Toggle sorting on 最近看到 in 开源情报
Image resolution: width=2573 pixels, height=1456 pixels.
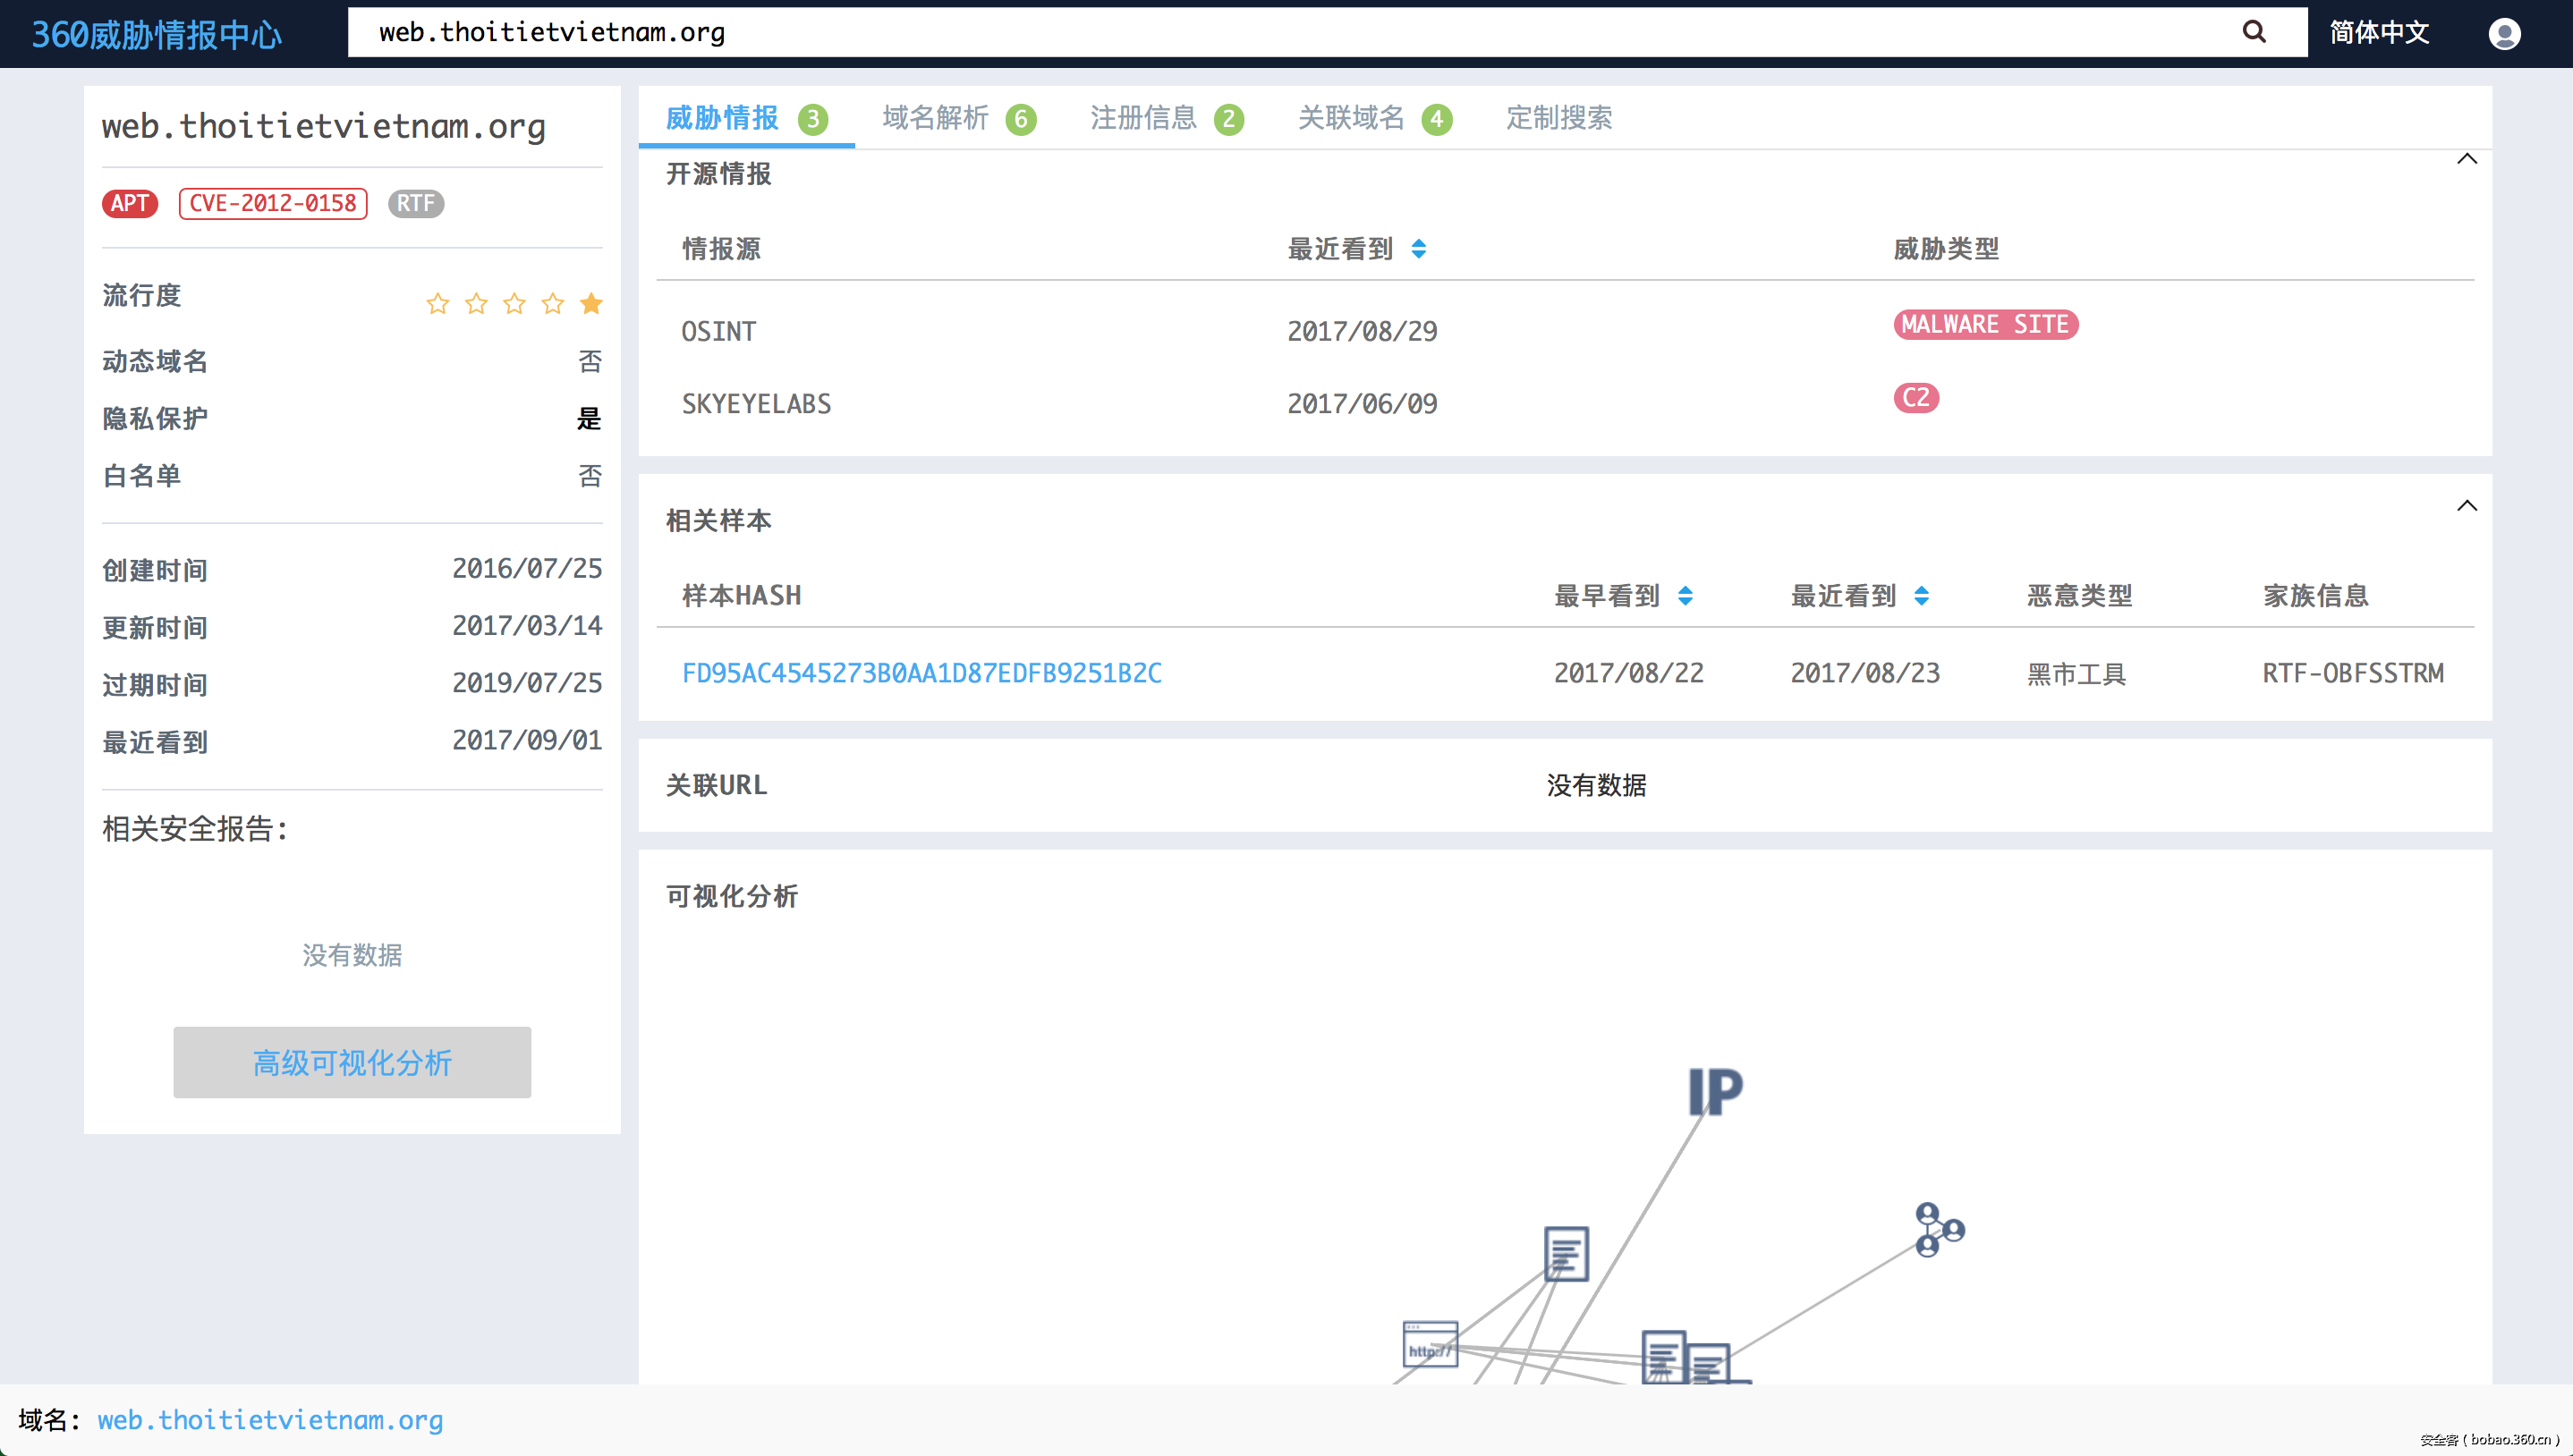pos(1419,249)
